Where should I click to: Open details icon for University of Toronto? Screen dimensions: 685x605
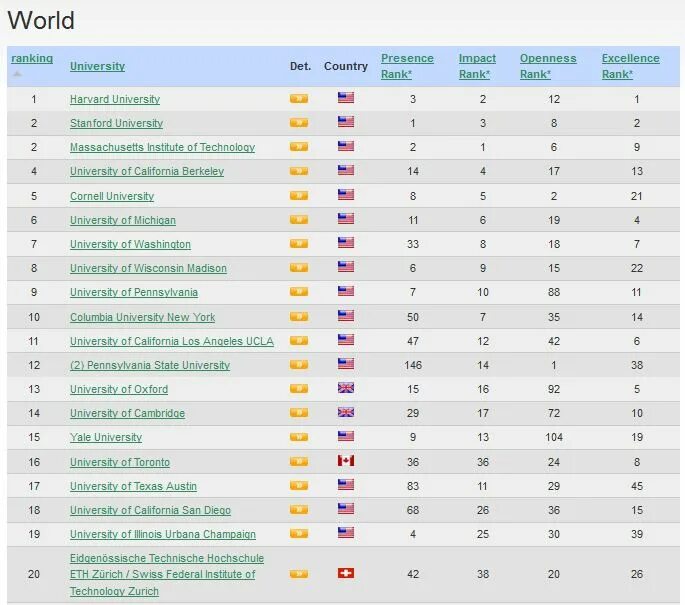pos(299,461)
